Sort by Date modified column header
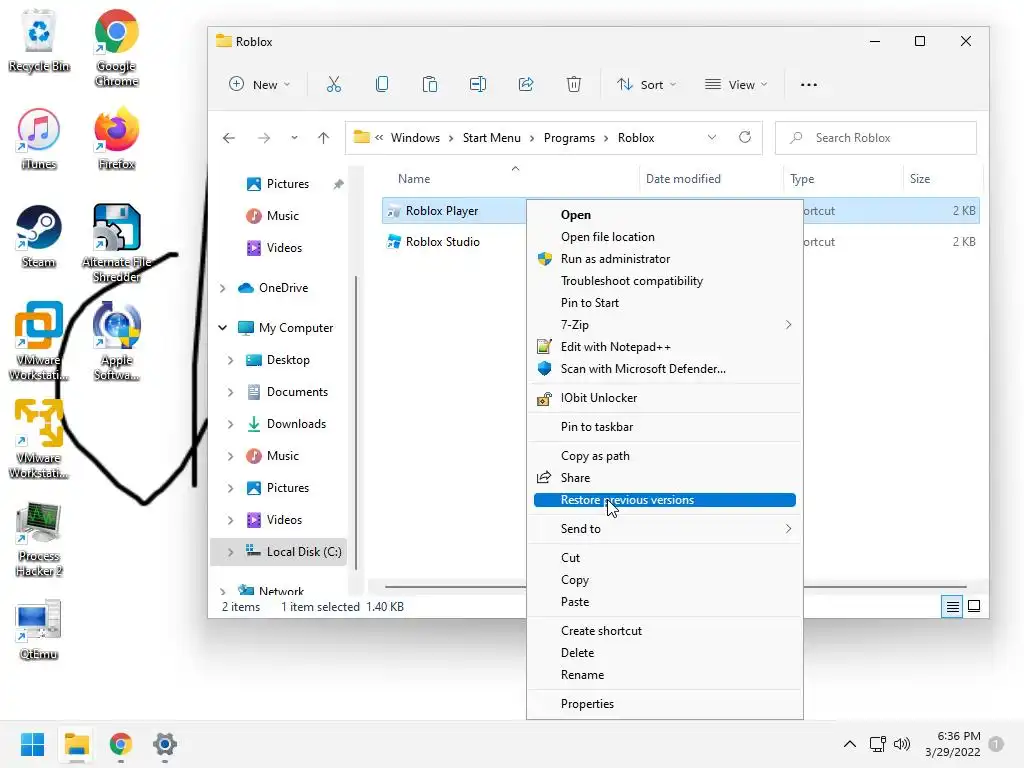The height and width of the screenshot is (768, 1024). pos(683,179)
